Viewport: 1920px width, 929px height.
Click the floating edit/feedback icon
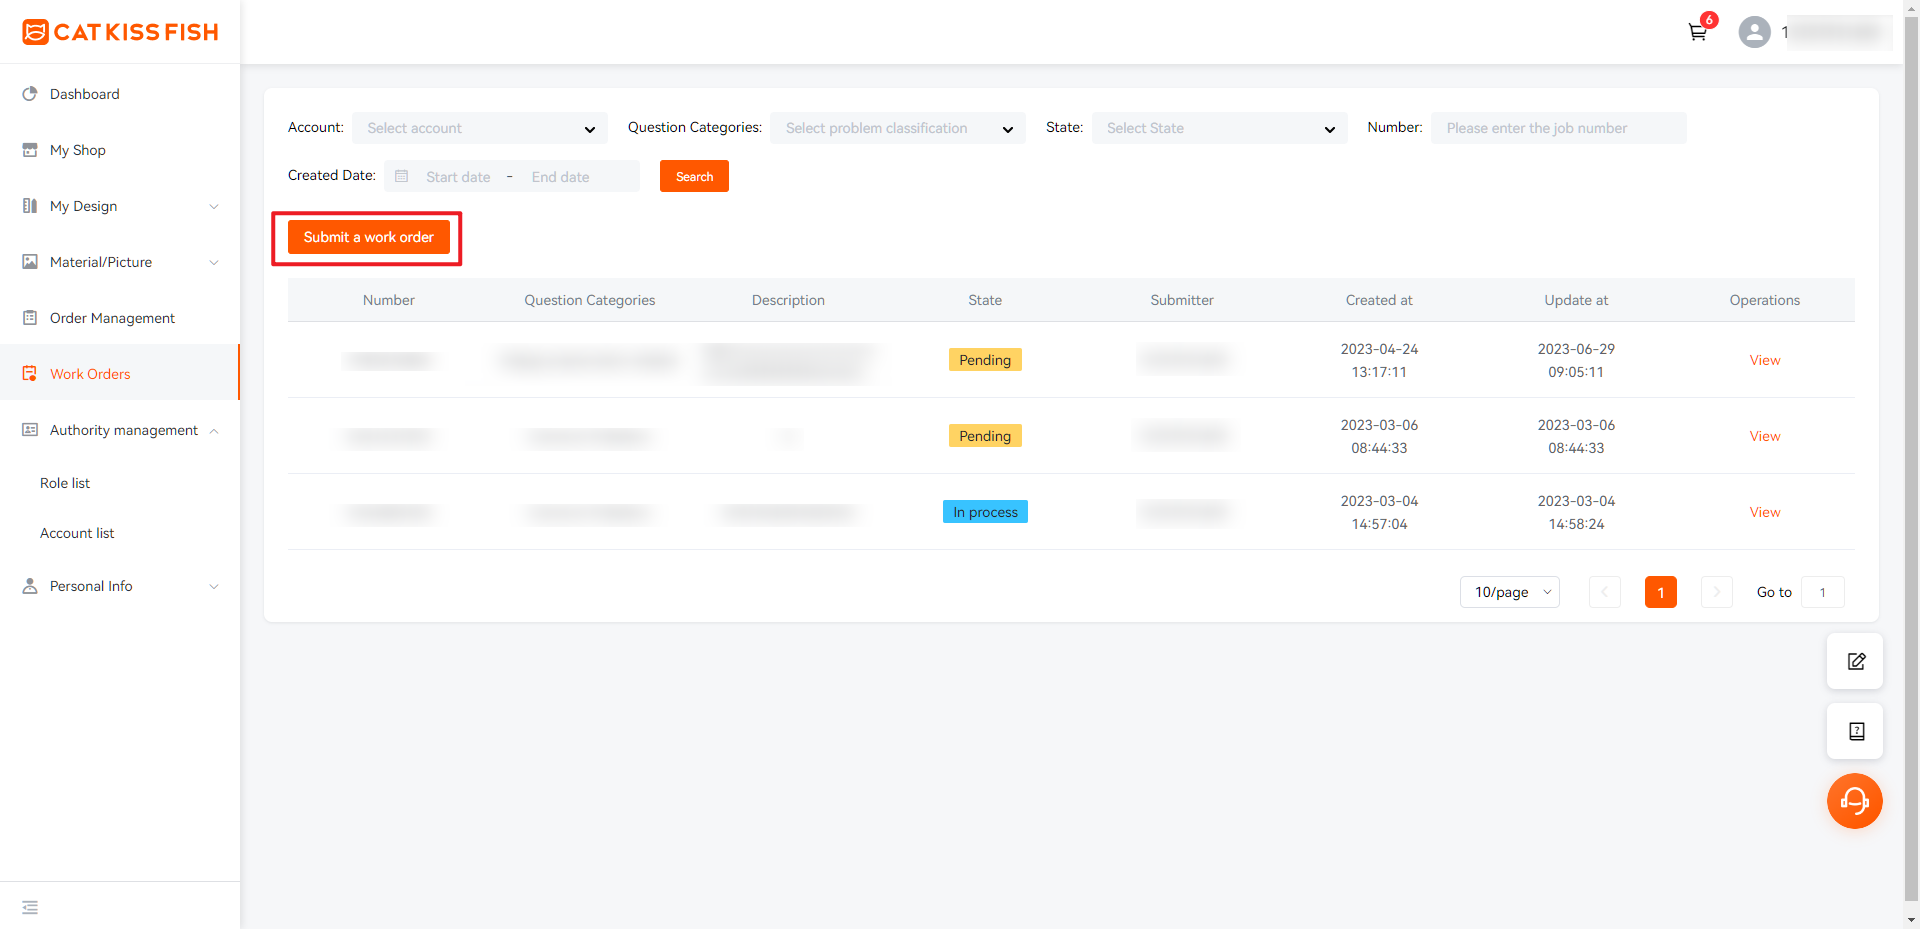(x=1855, y=661)
